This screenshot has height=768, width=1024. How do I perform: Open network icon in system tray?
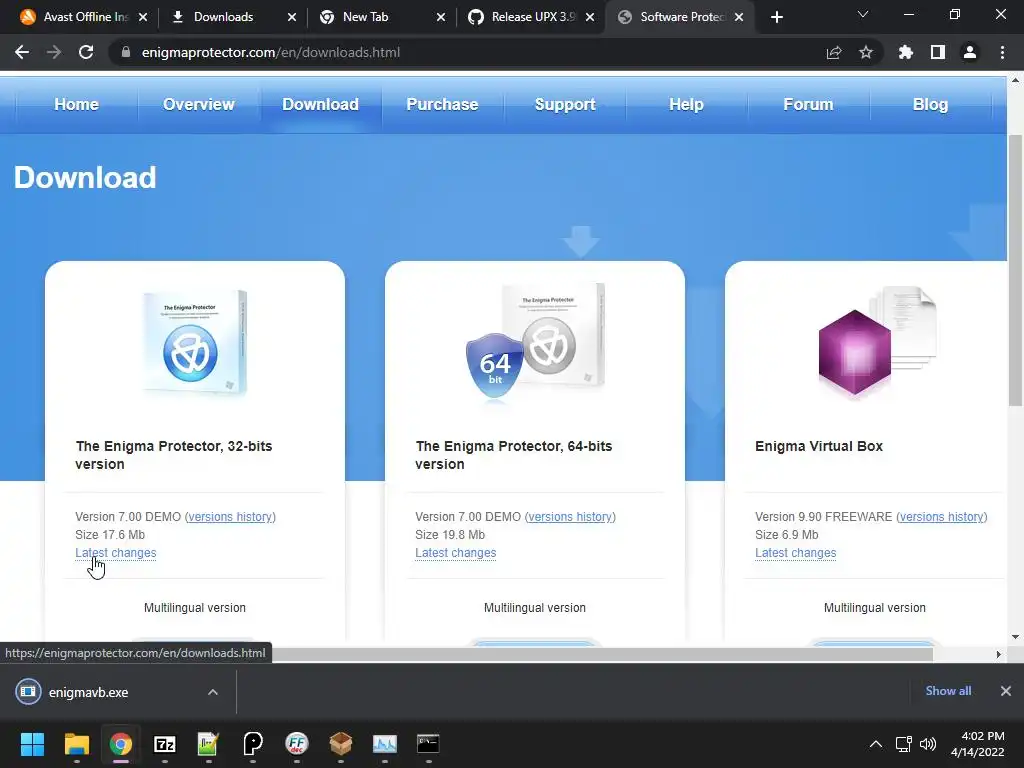click(903, 744)
